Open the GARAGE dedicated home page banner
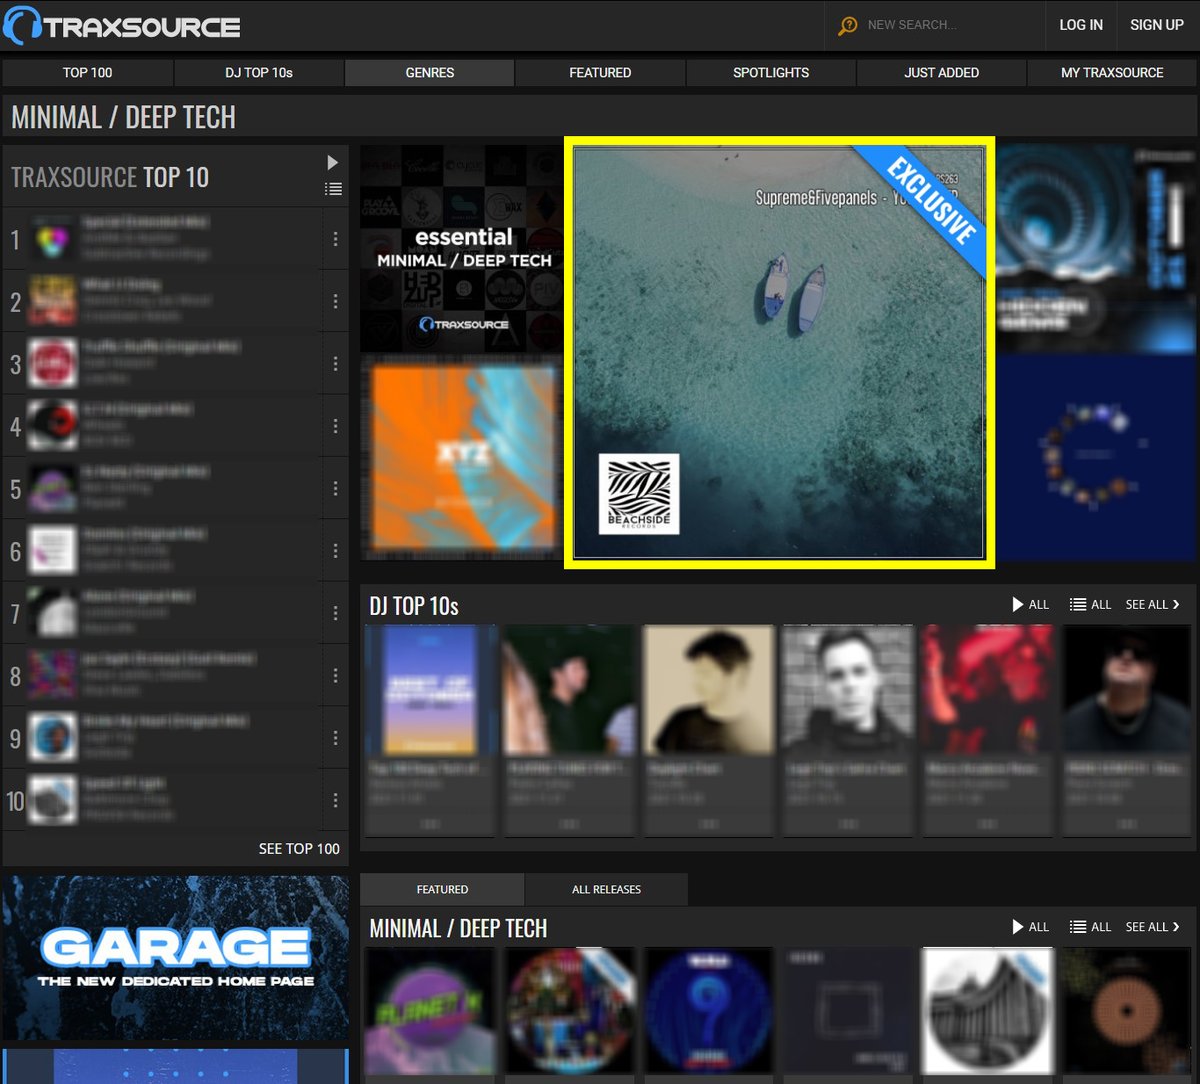This screenshot has height=1084, width=1200. tap(176, 956)
